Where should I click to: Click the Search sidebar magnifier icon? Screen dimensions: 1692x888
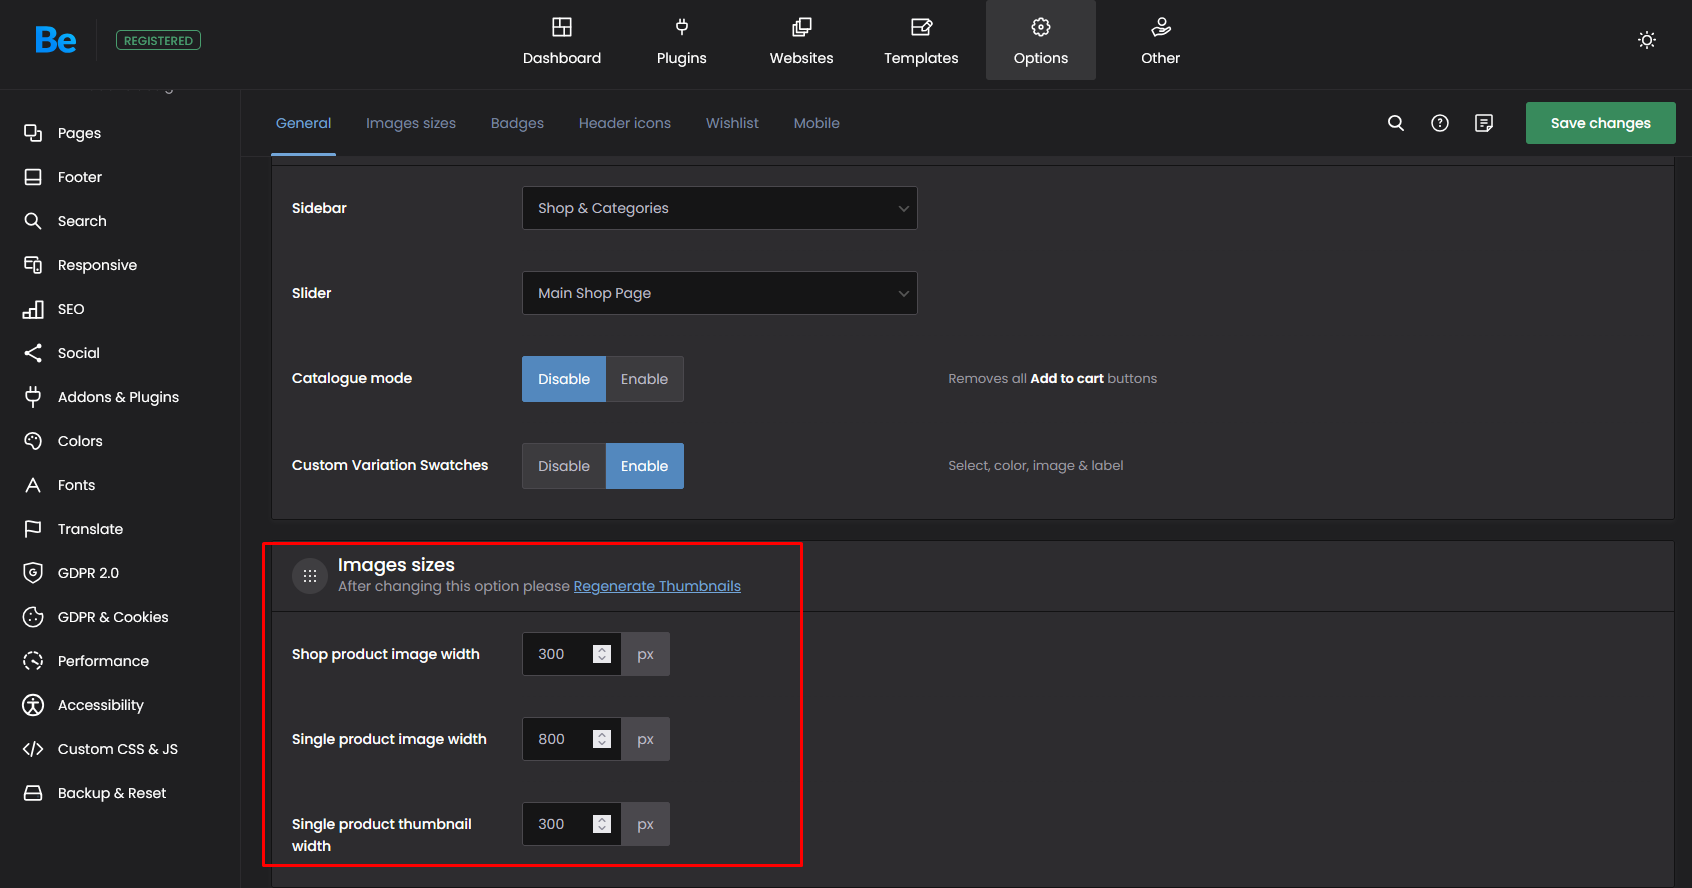pos(33,221)
